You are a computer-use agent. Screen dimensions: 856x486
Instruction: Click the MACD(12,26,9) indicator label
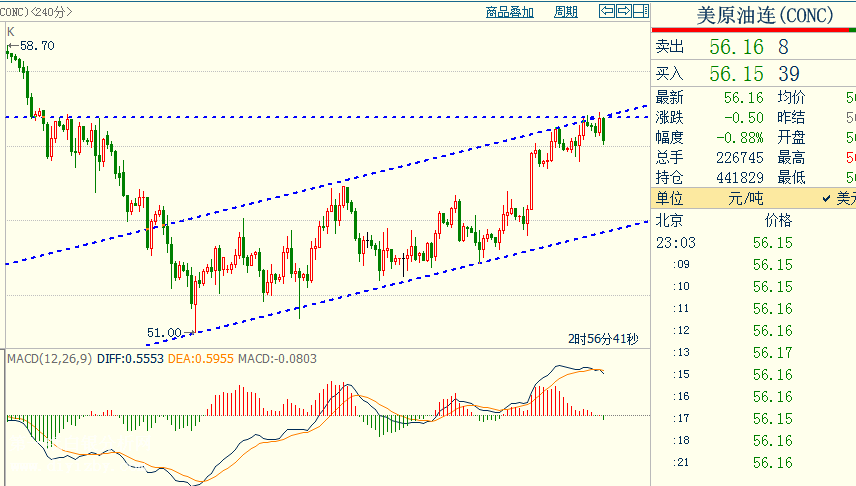tap(49, 358)
